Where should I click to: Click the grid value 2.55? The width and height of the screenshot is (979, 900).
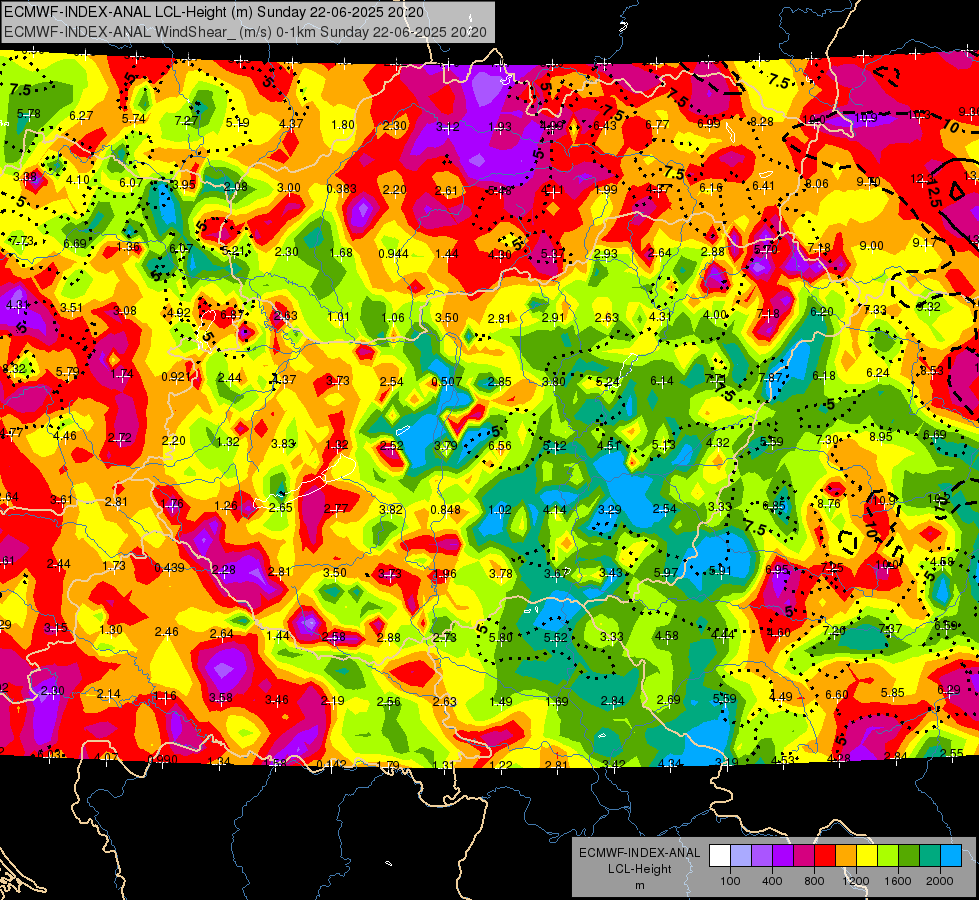point(952,753)
